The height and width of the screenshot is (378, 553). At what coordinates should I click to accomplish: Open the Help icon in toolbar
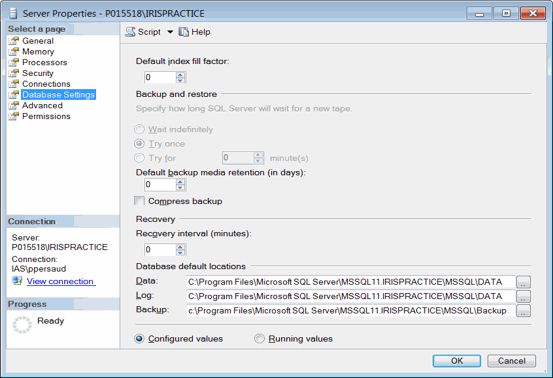pos(183,32)
